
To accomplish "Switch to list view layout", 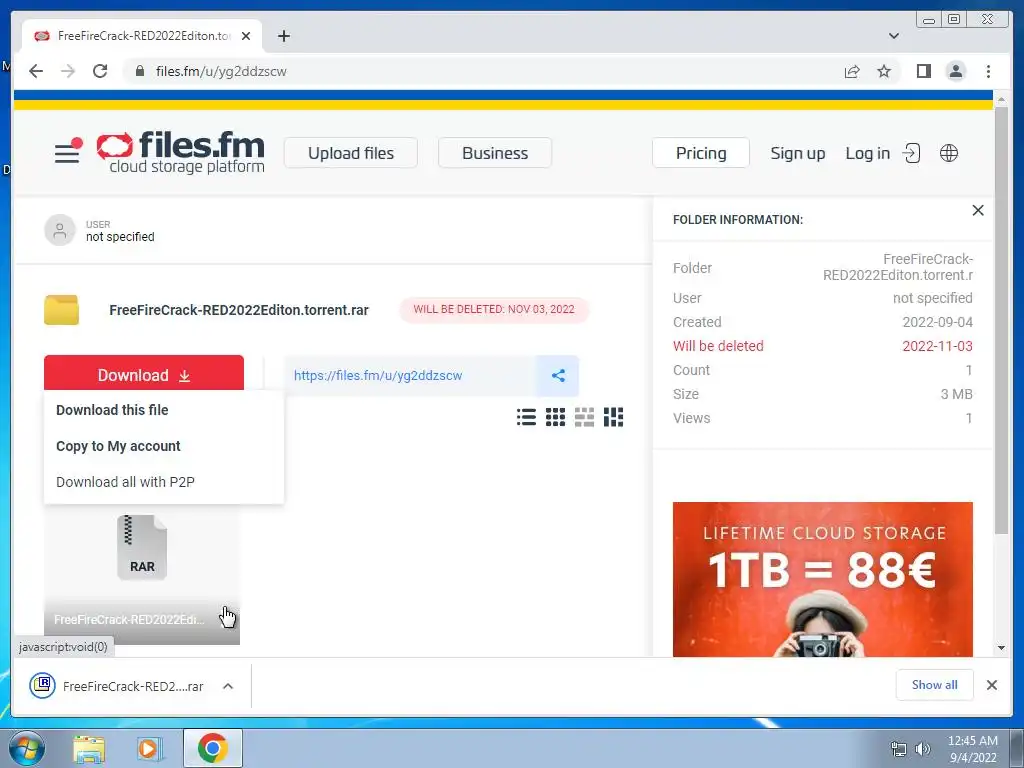I will [526, 417].
